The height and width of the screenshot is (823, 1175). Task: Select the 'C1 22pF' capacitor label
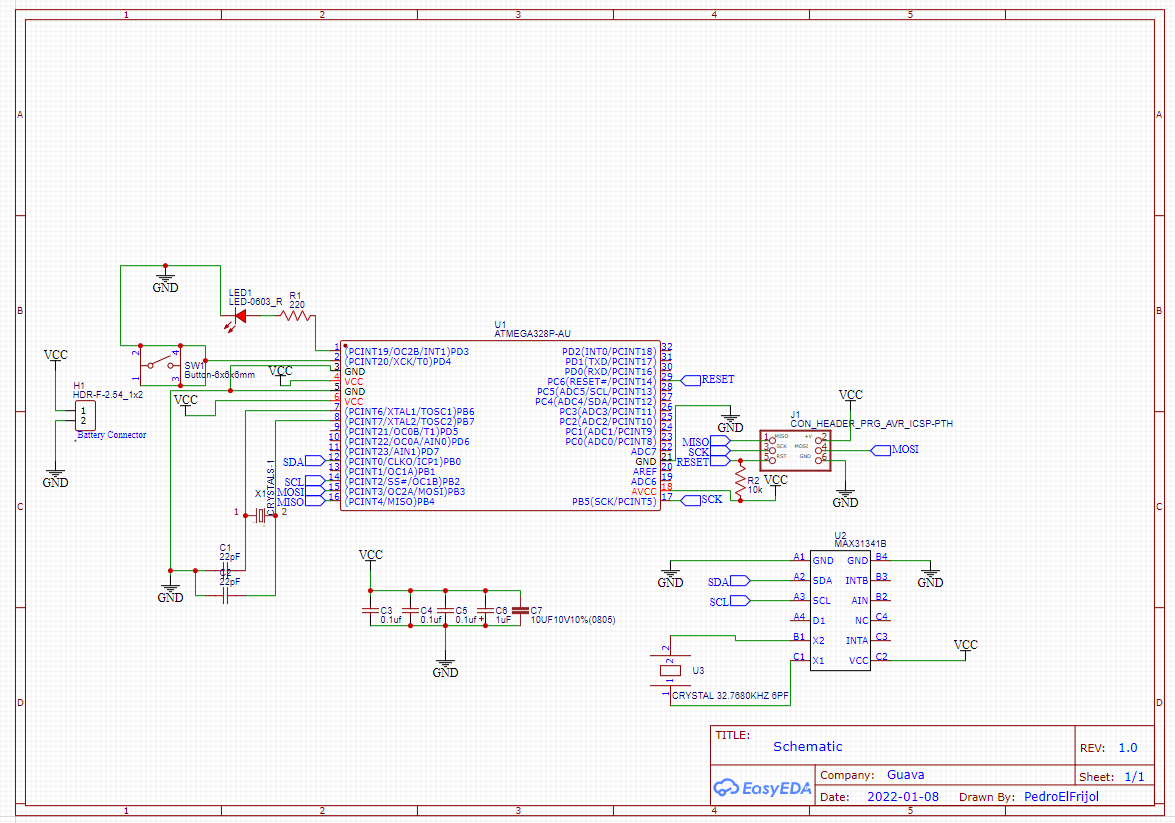pyautogui.click(x=230, y=552)
